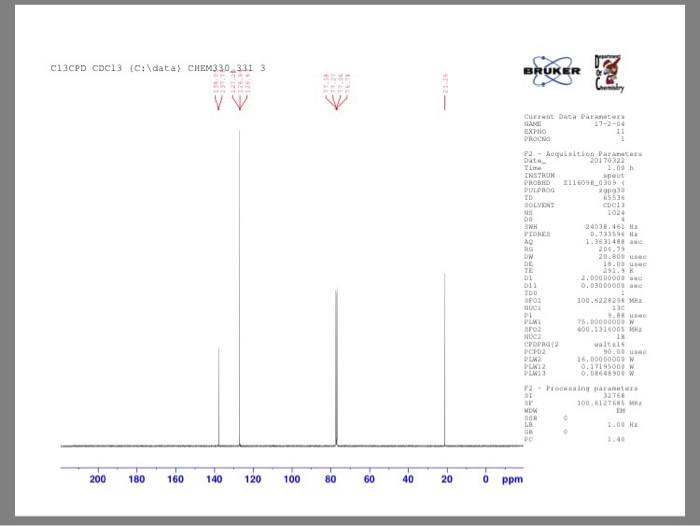Image resolution: width=700 pixels, height=526 pixels.
Task: Click the FIDRES value '0.733596'
Action: (607, 234)
